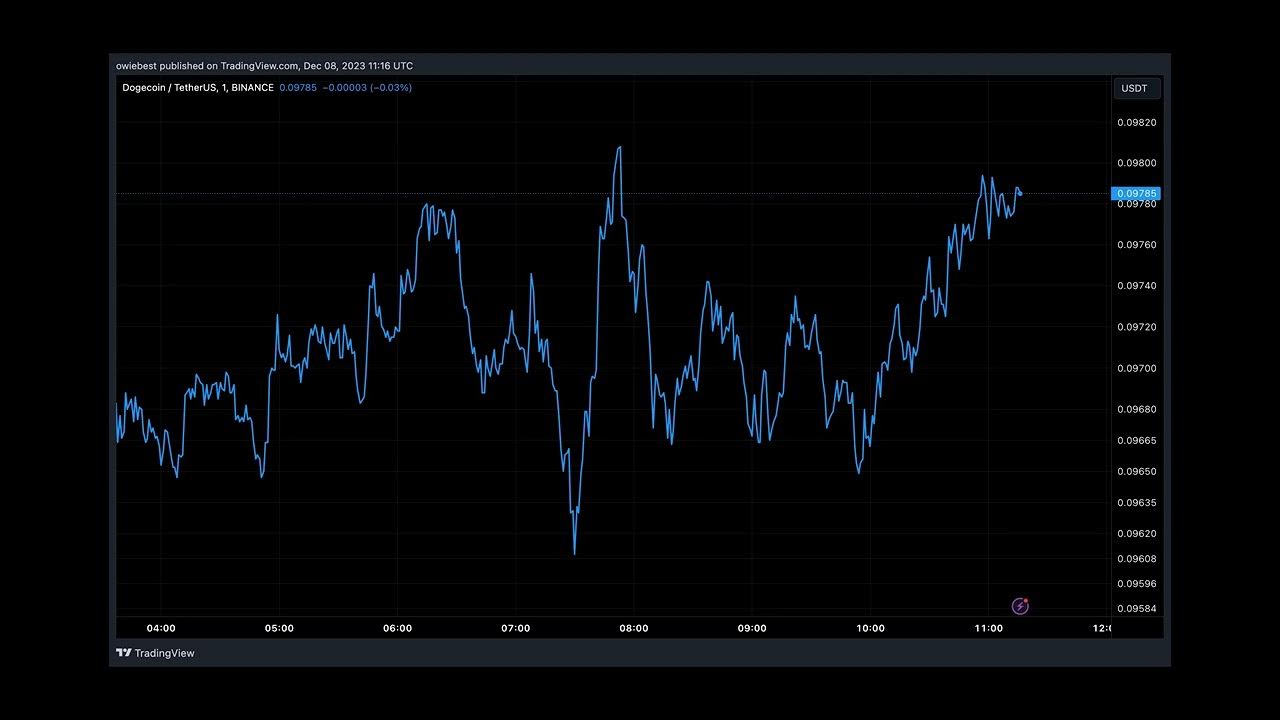Open the owiebest published on TradingView.com link
This screenshot has height=720, width=1280.
264,66
